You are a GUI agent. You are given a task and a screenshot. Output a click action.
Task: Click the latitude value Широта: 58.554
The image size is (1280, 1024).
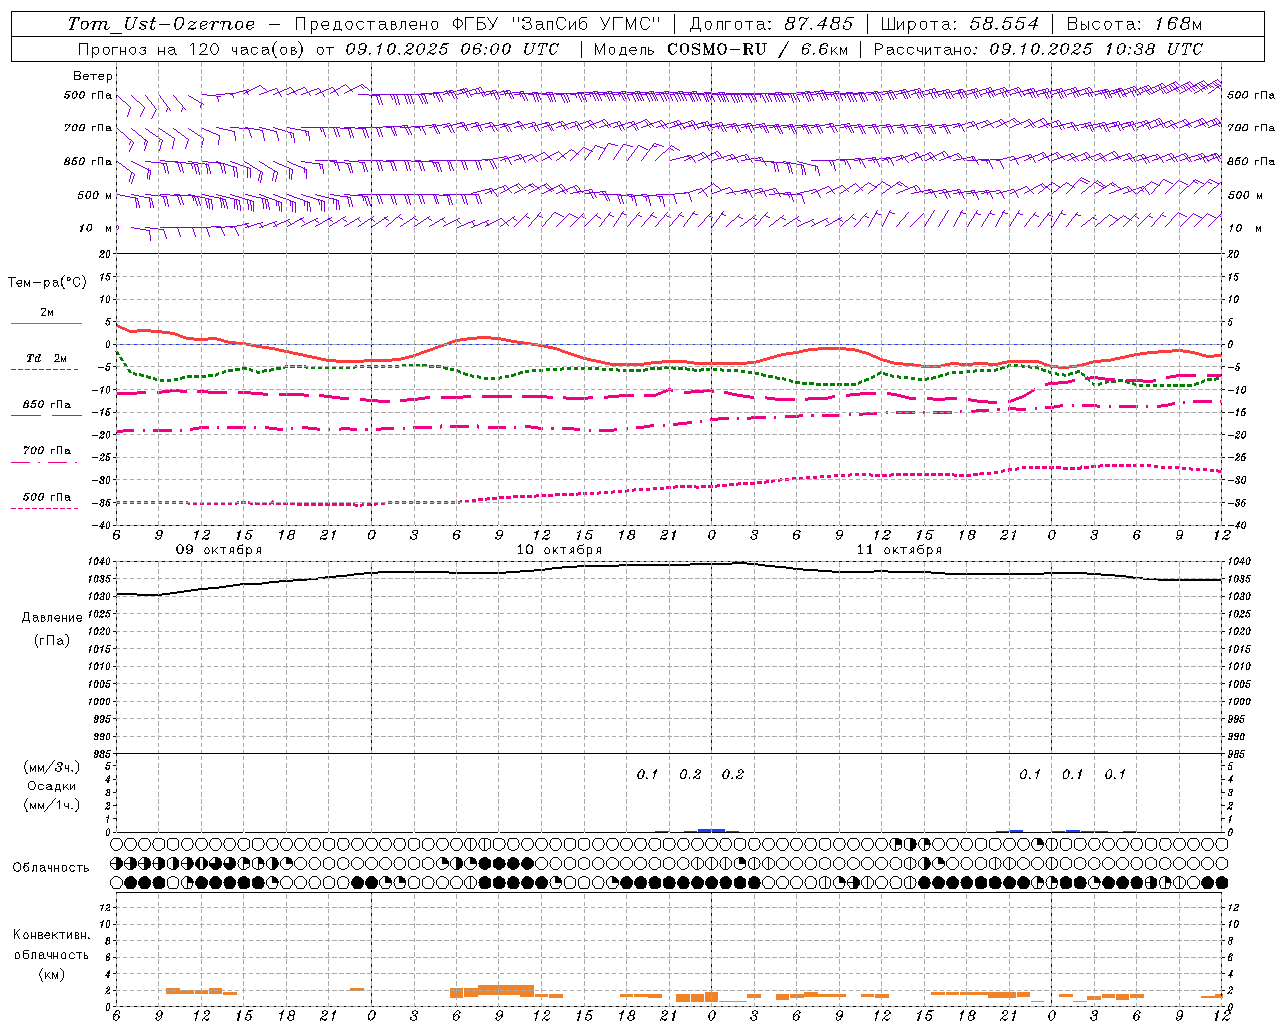pos(960,24)
